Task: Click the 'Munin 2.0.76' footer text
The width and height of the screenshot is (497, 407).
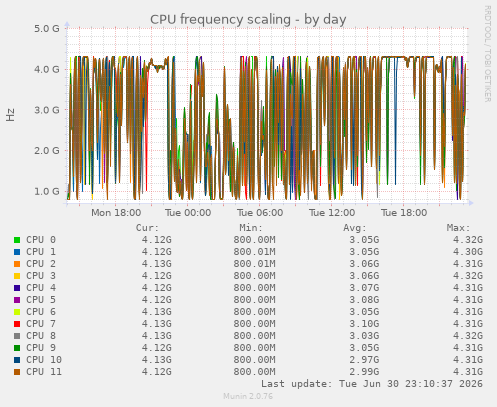Action: (x=248, y=396)
